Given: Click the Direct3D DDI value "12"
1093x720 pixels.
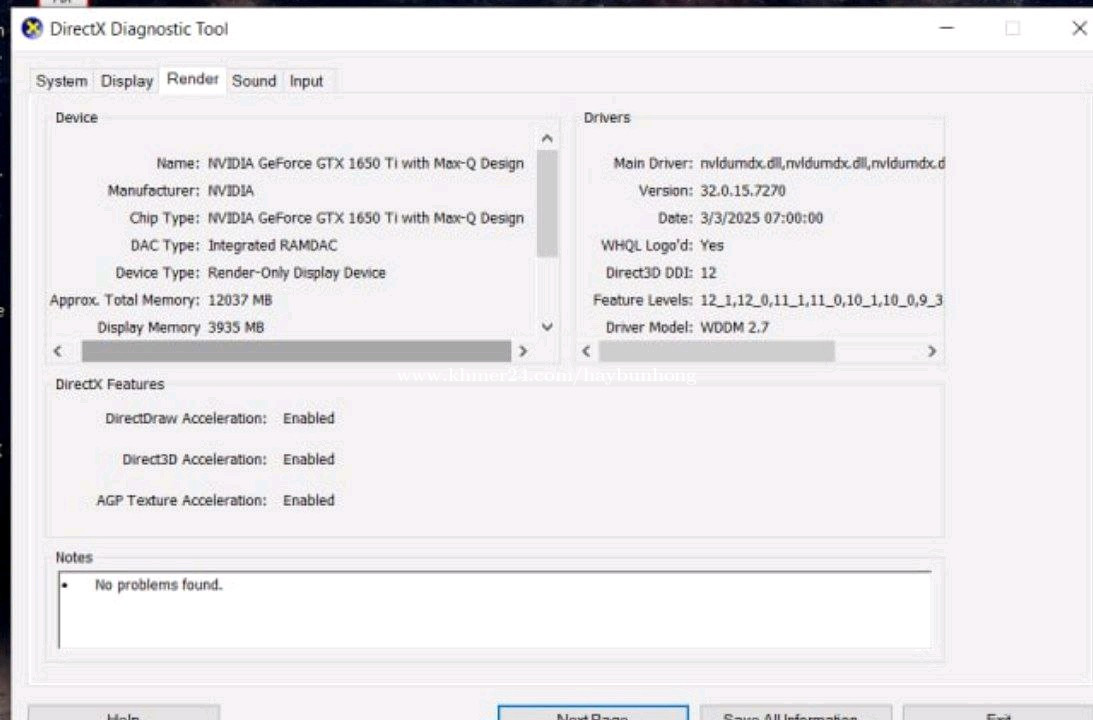Looking at the screenshot, I should tap(708, 273).
